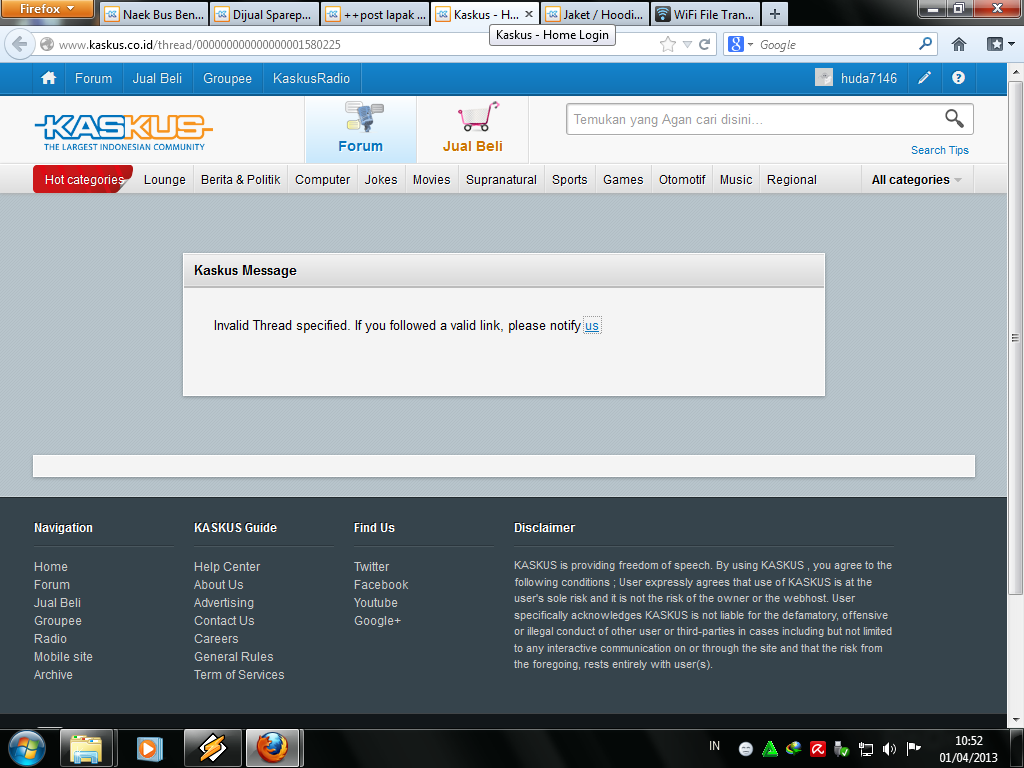Open the Computer category
1024x768 pixels.
[322, 180]
